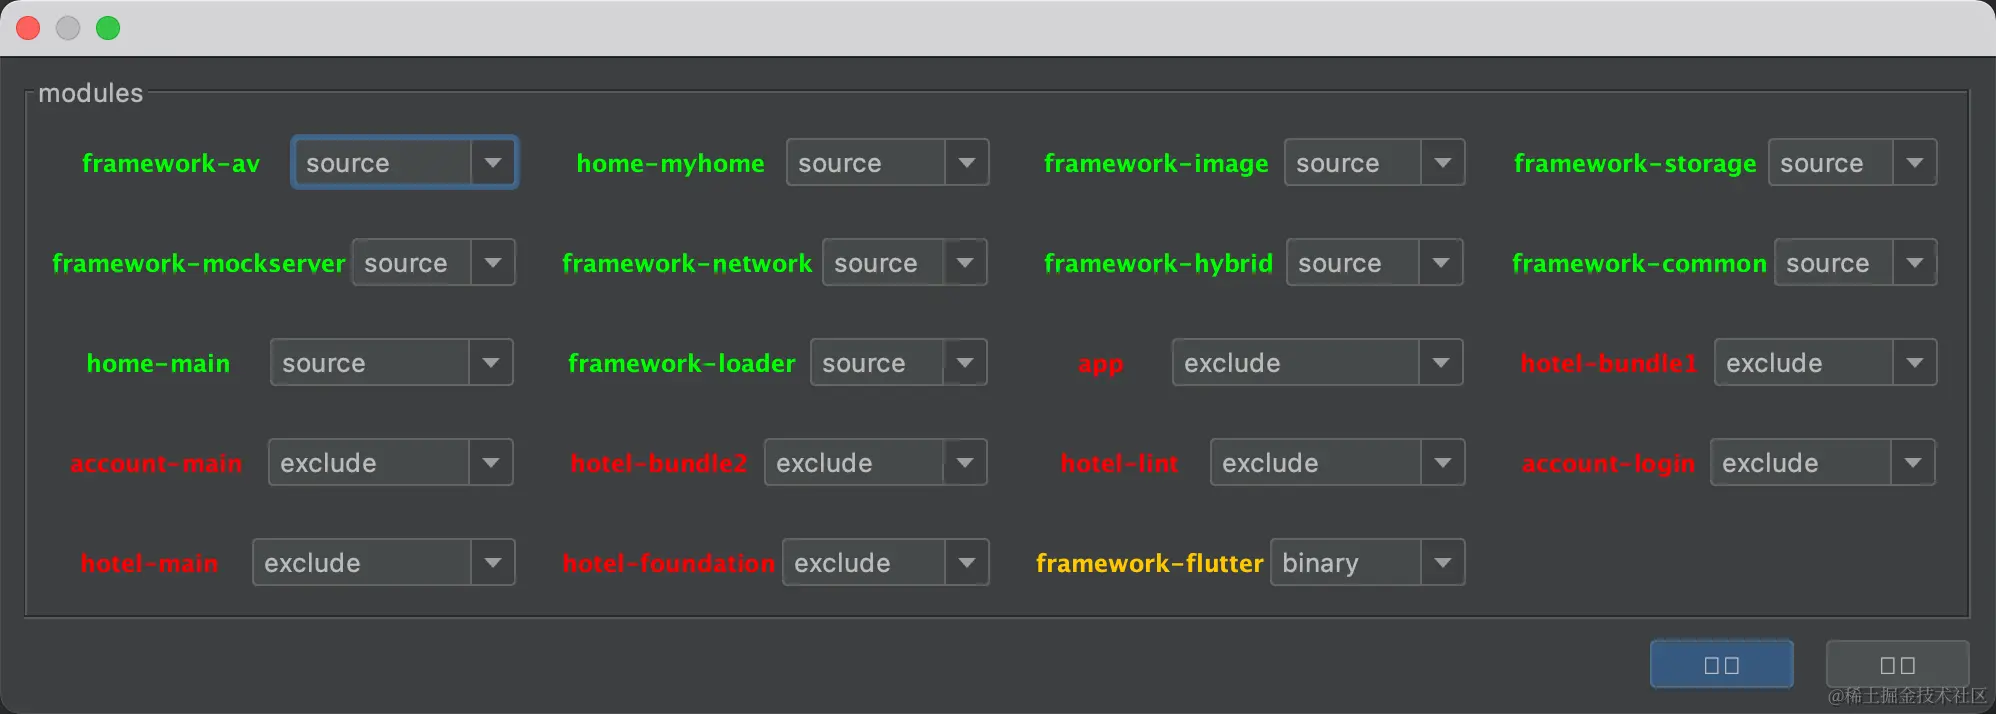Click the framework-hybrid module label

pos(1158,263)
